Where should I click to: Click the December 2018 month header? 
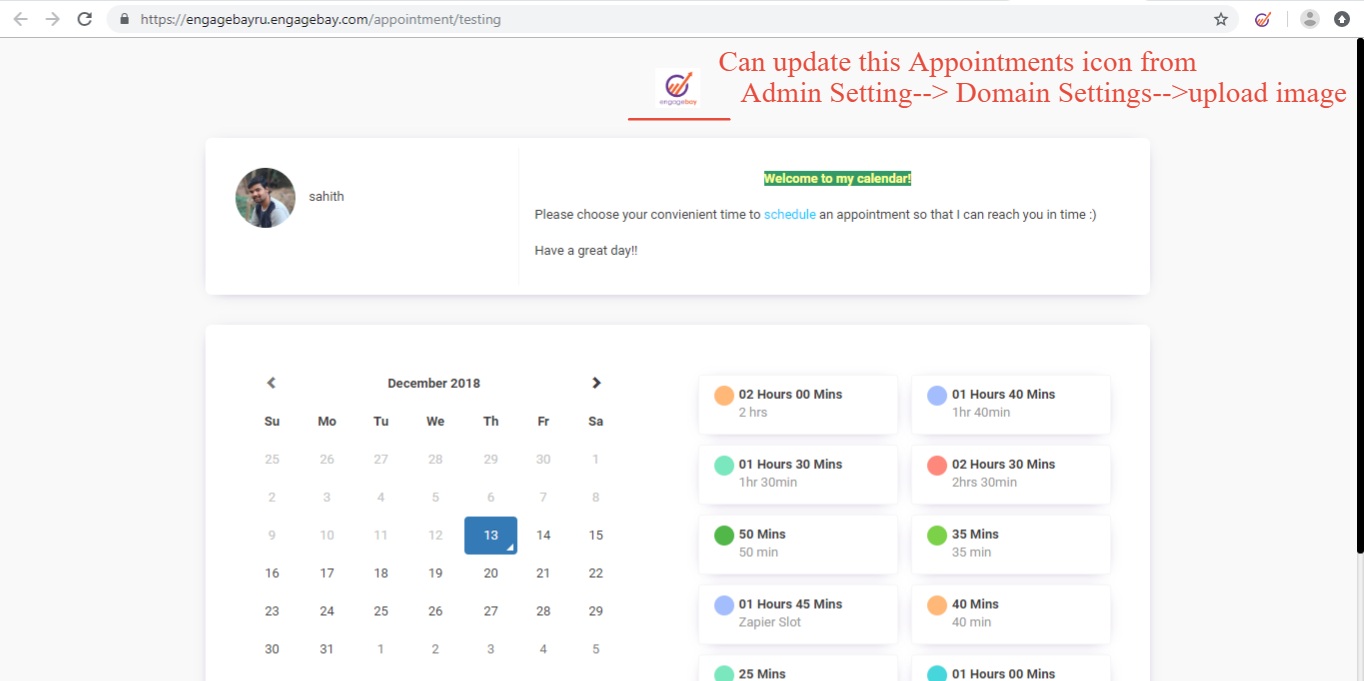coord(434,384)
